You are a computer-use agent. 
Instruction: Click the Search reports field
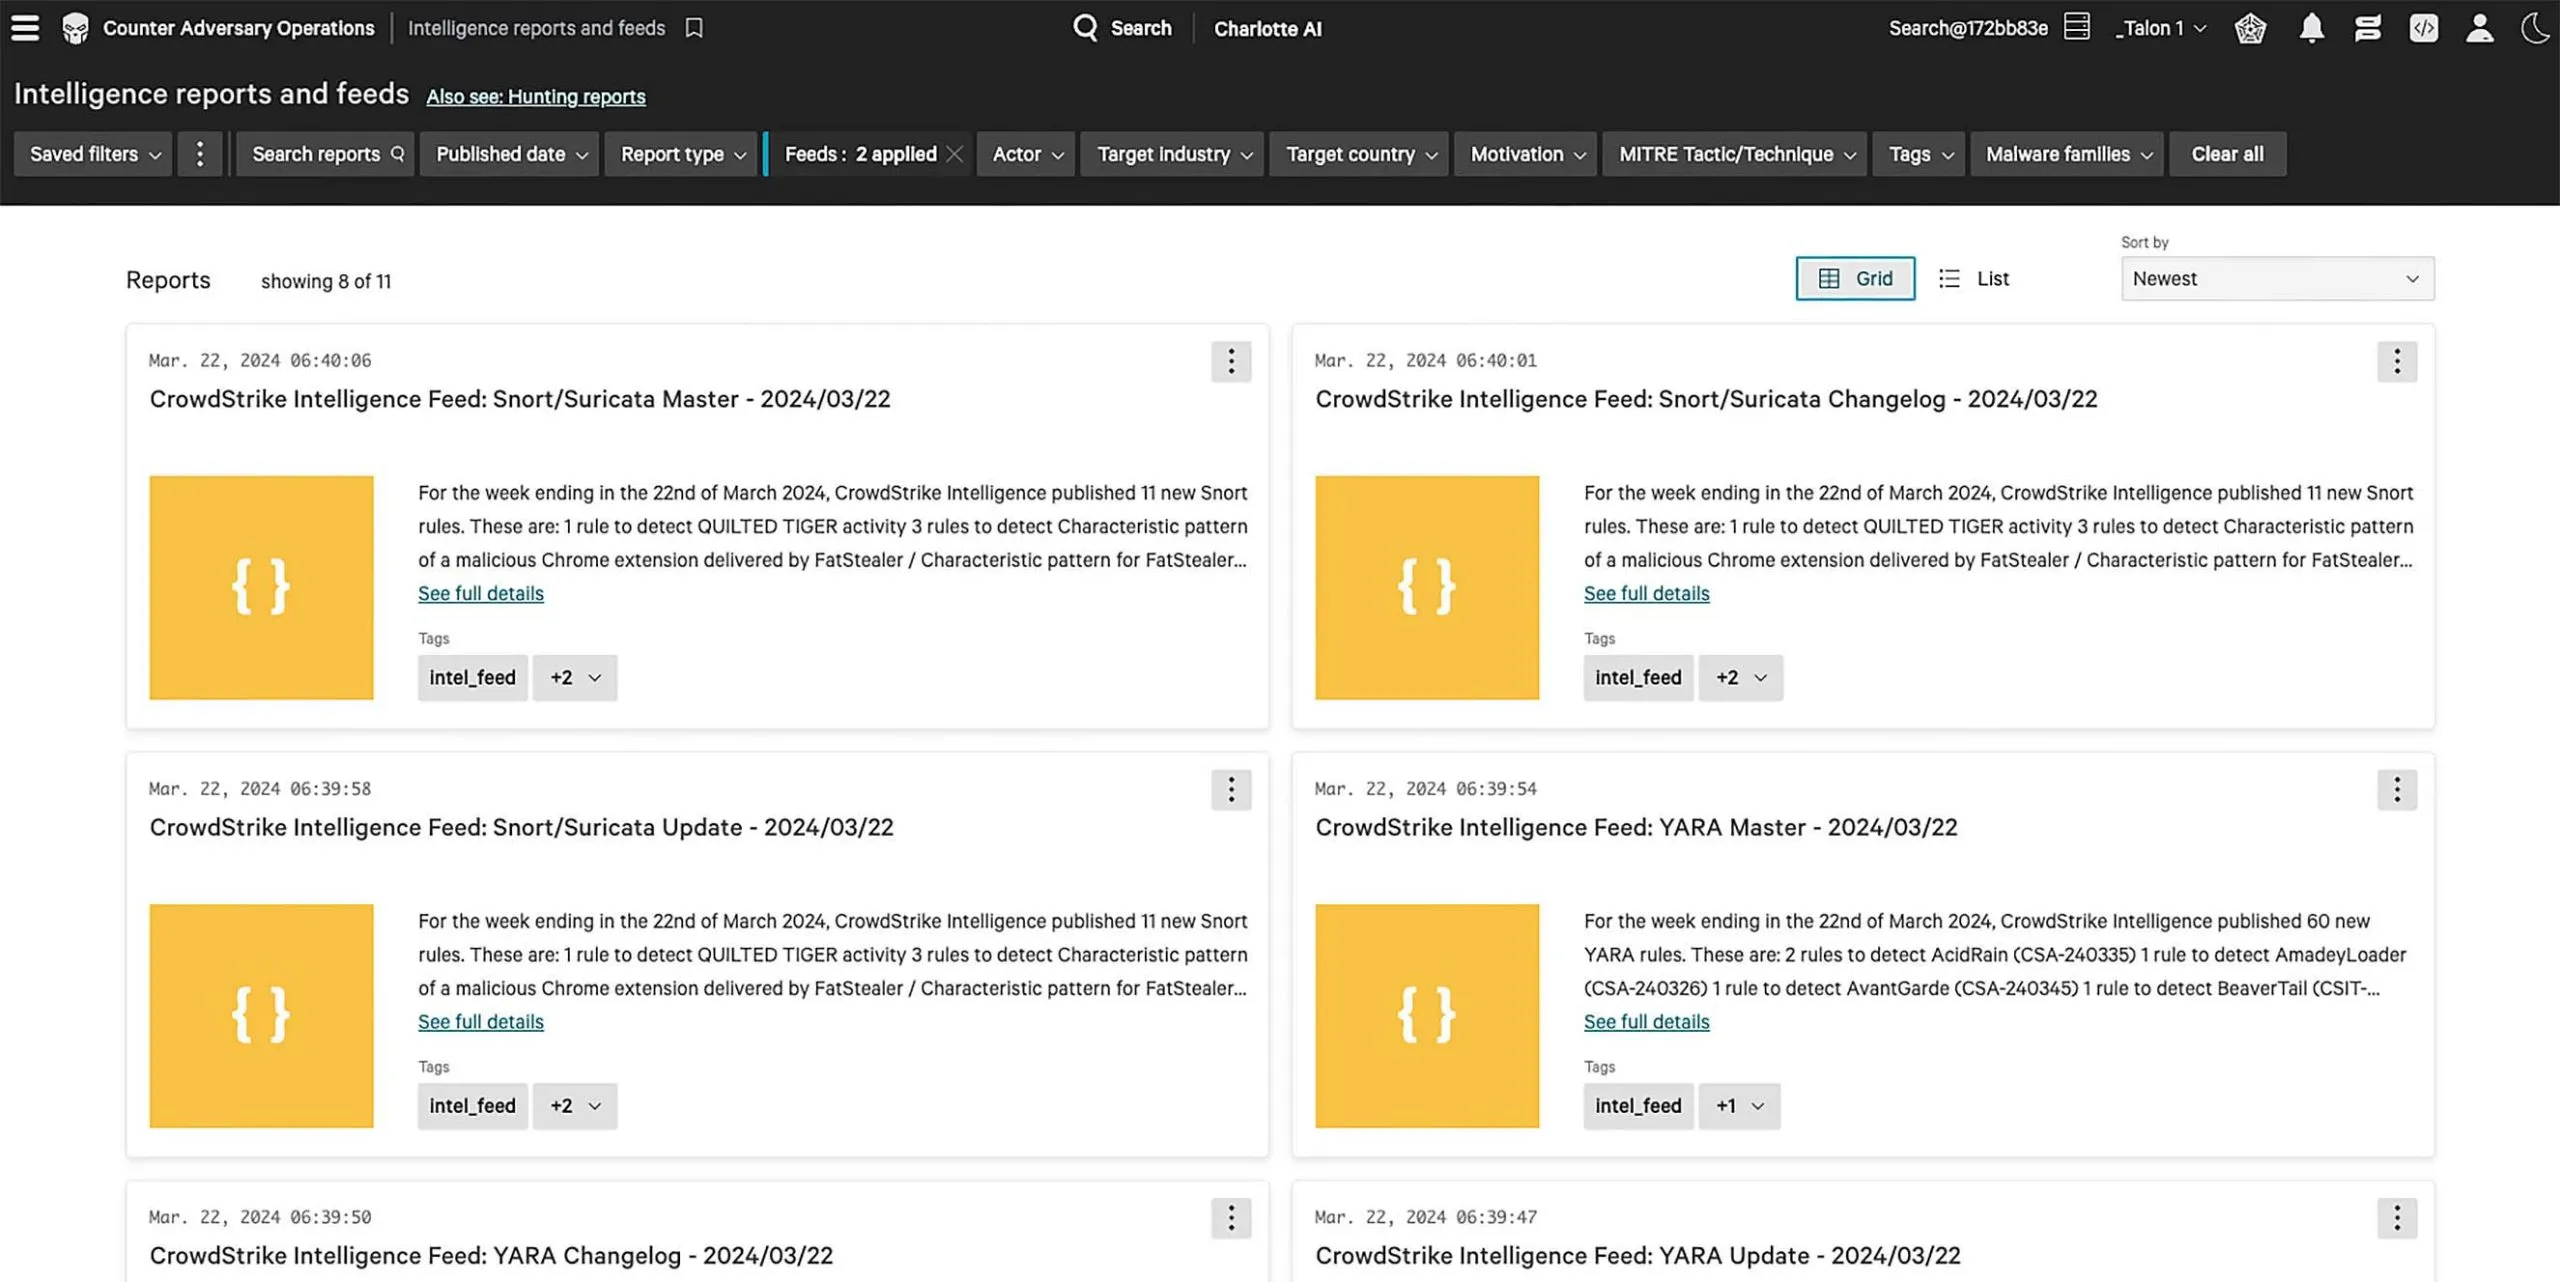[x=325, y=154]
